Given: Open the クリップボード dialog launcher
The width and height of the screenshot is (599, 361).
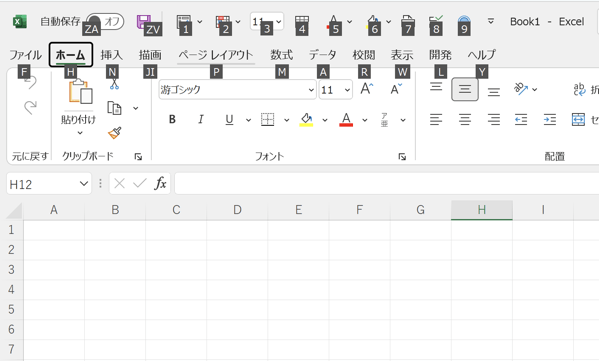Looking at the screenshot, I should pyautogui.click(x=138, y=157).
